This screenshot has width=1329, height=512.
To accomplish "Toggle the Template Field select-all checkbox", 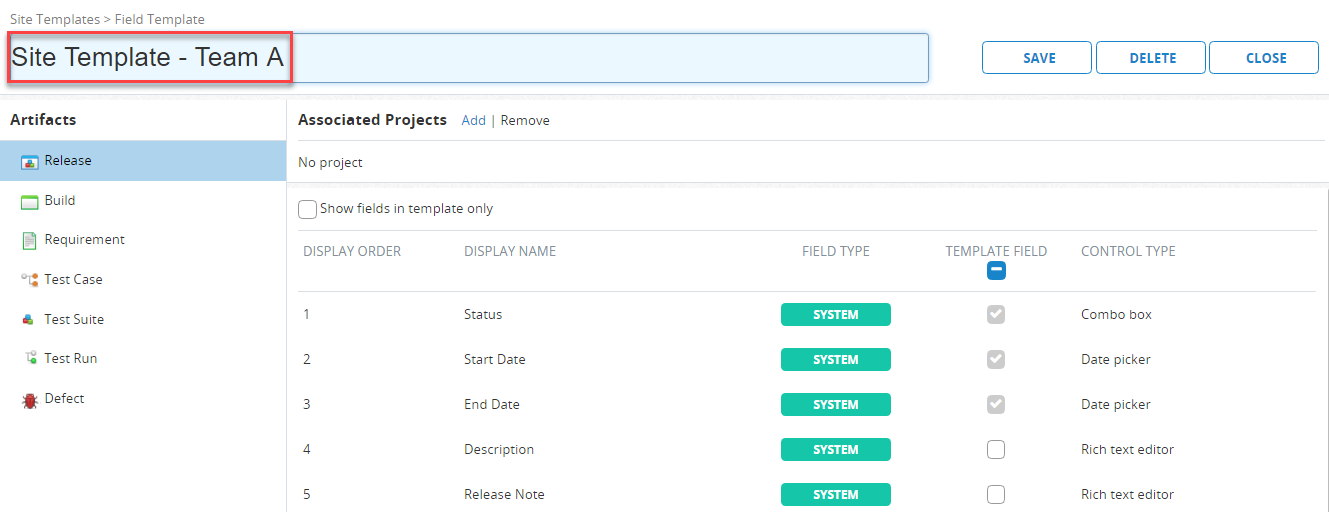I will pos(996,270).
